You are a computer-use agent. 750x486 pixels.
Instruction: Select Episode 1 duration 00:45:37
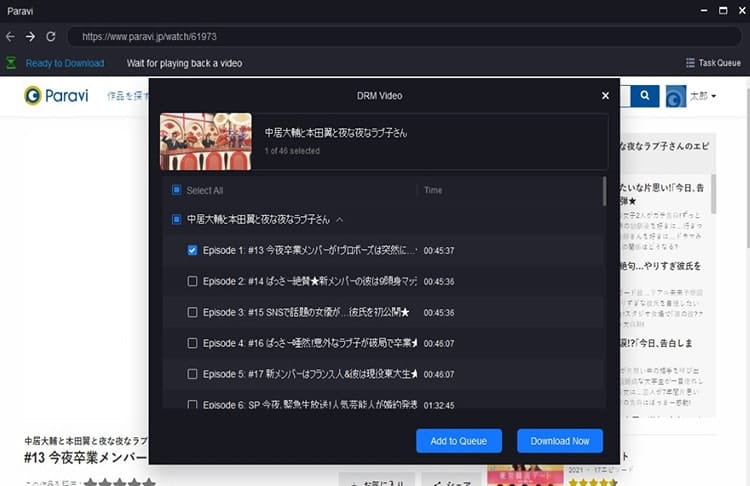coord(439,251)
